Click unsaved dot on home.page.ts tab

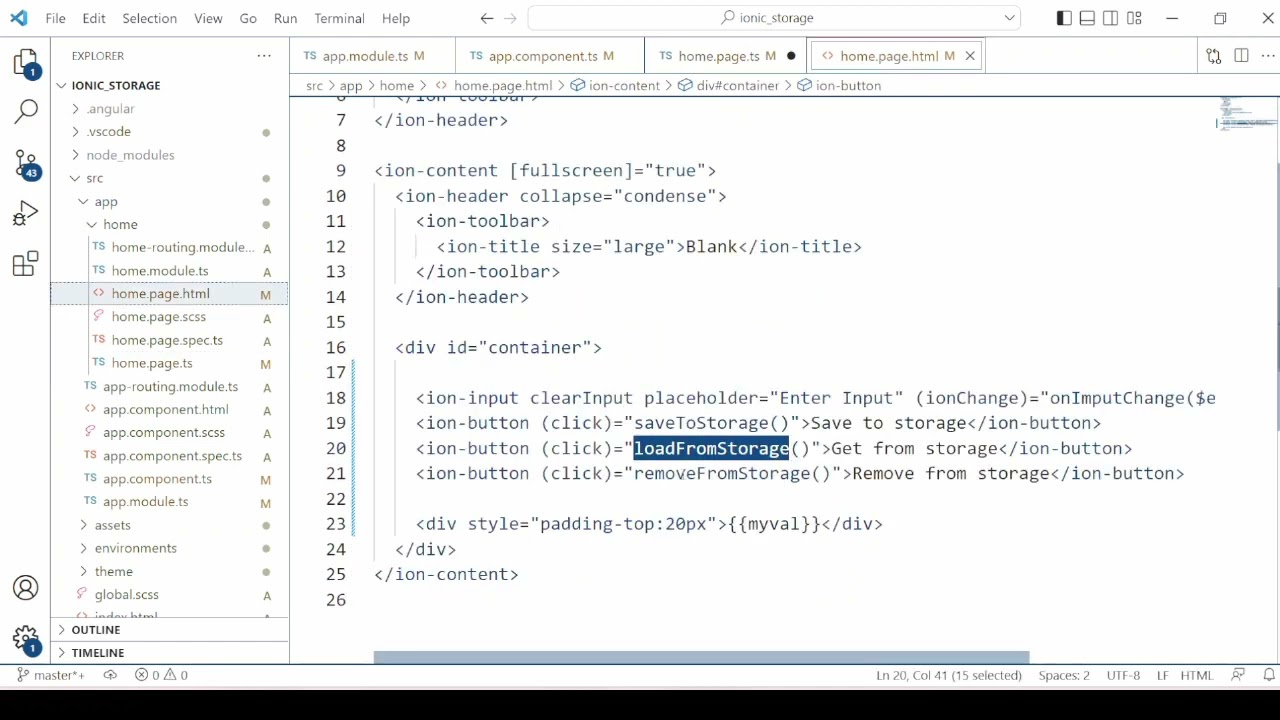pyautogui.click(x=791, y=56)
